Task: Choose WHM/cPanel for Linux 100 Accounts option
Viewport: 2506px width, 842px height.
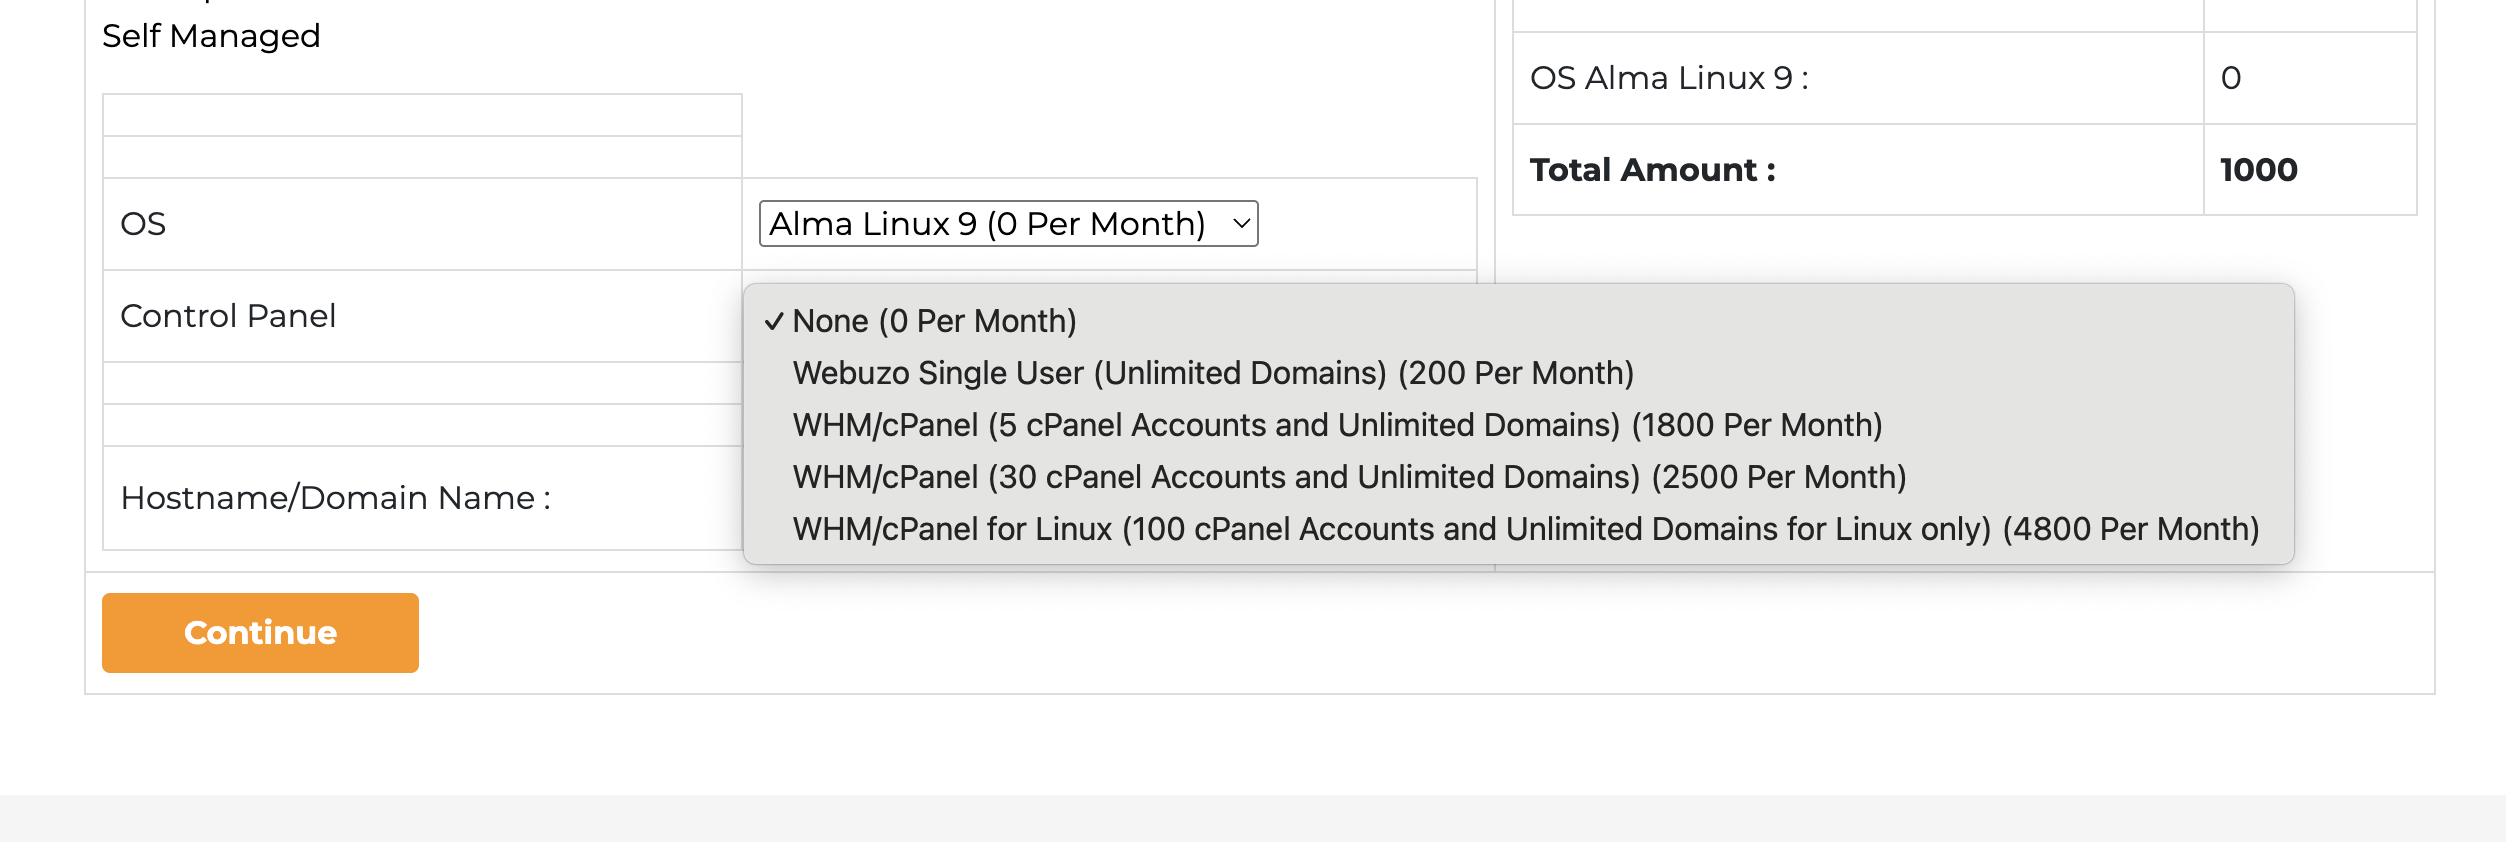Action: tap(1525, 529)
